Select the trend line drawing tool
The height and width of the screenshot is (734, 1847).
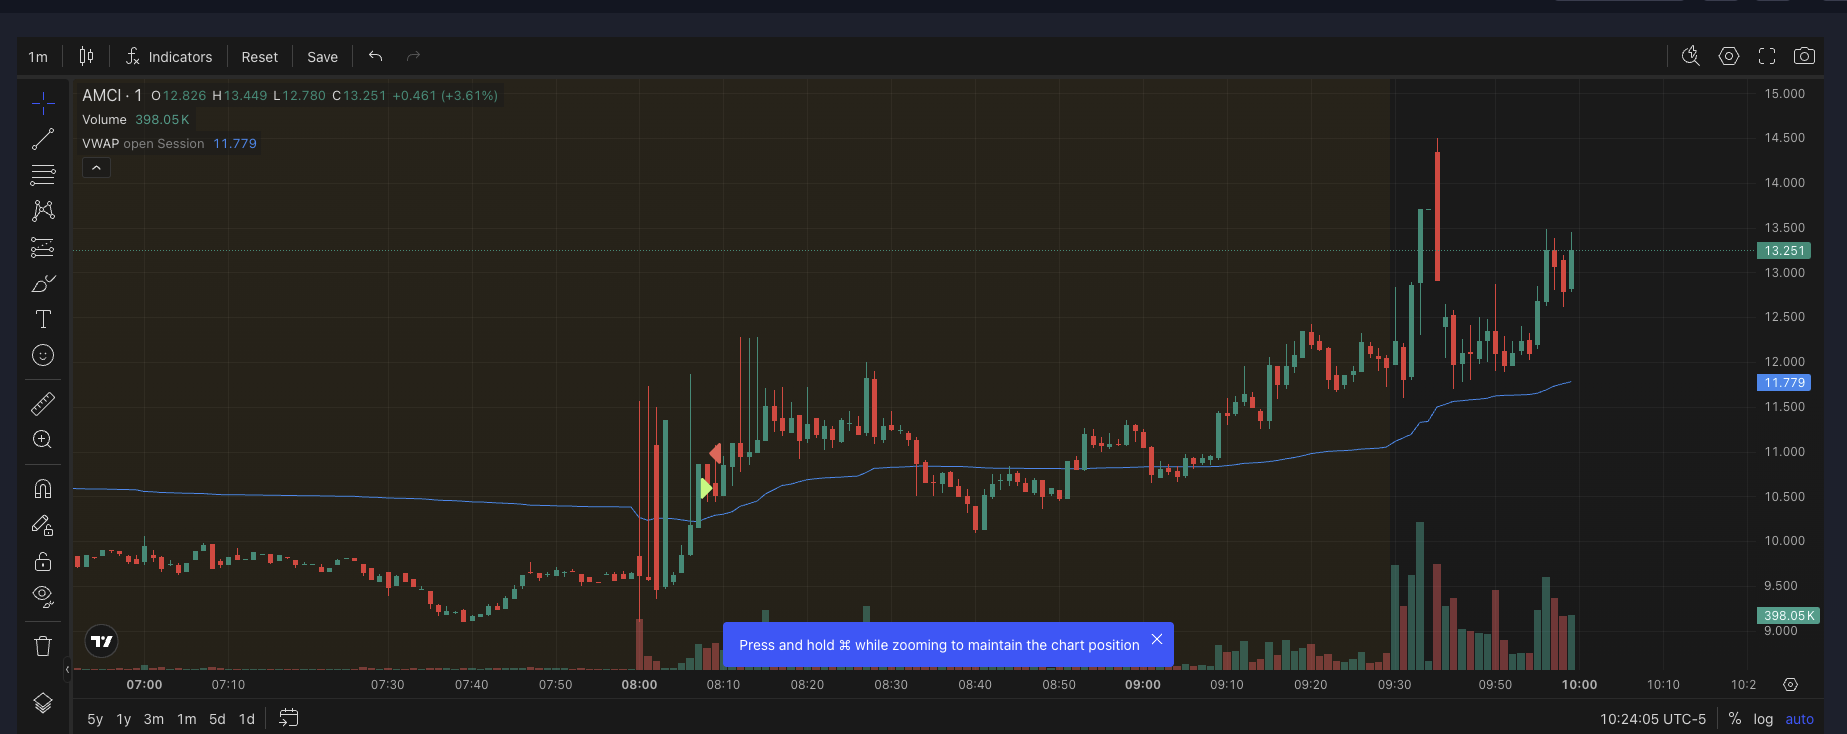[x=43, y=139]
